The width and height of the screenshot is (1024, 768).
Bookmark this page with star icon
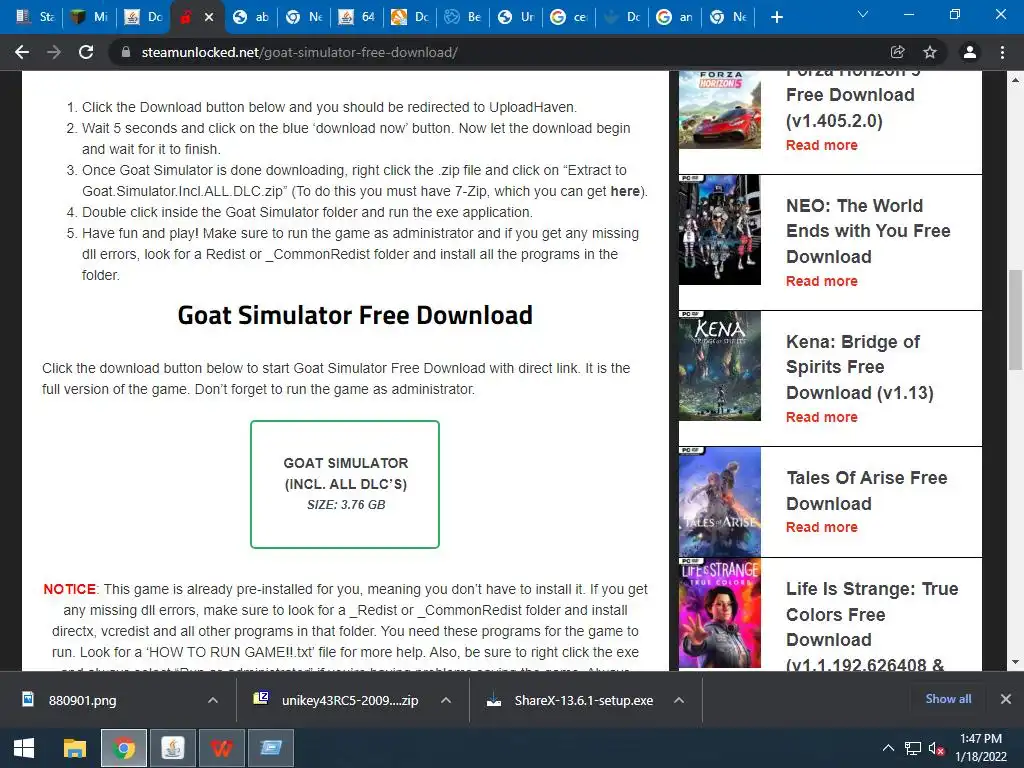929,52
